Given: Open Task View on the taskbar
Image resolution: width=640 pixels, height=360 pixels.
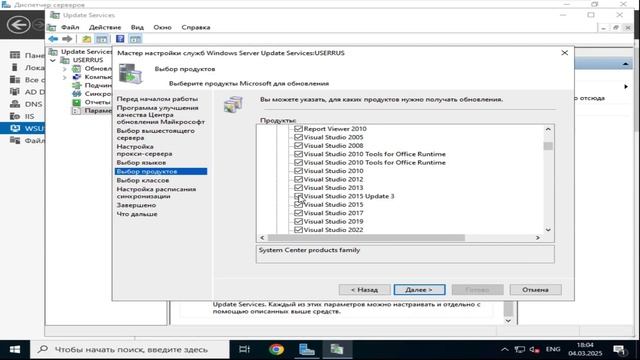Looking at the screenshot, I should (x=244, y=350).
